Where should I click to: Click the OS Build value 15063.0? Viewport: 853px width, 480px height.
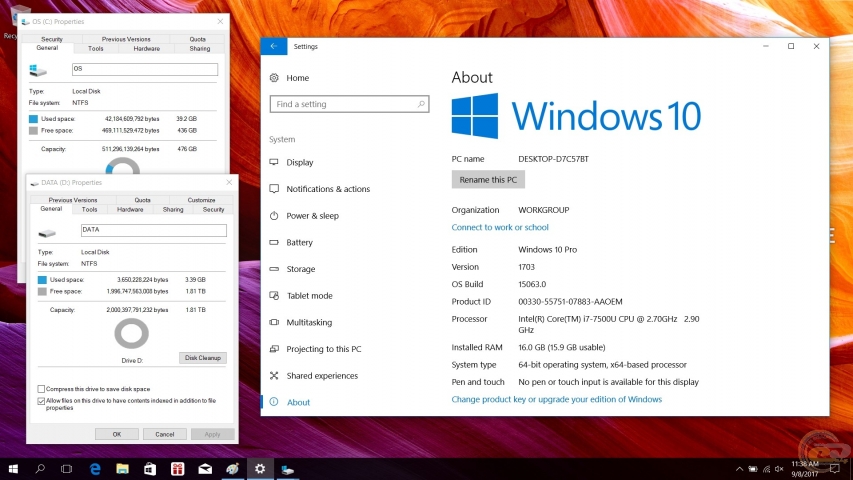(x=532, y=284)
